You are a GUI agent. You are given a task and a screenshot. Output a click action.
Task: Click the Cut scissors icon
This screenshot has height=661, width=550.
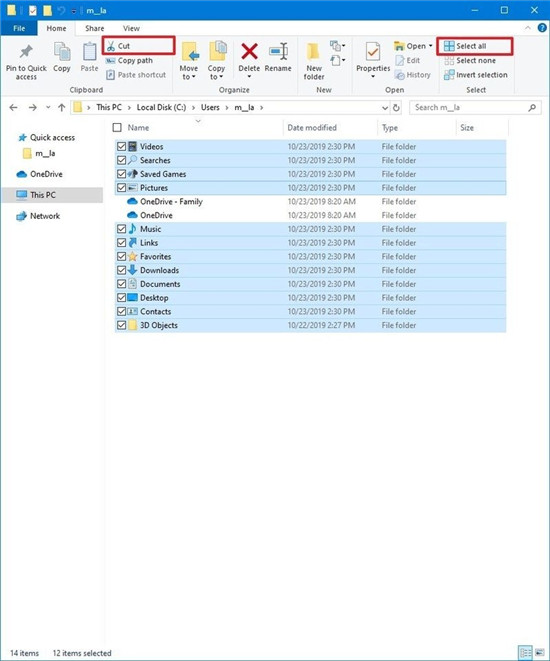point(111,46)
